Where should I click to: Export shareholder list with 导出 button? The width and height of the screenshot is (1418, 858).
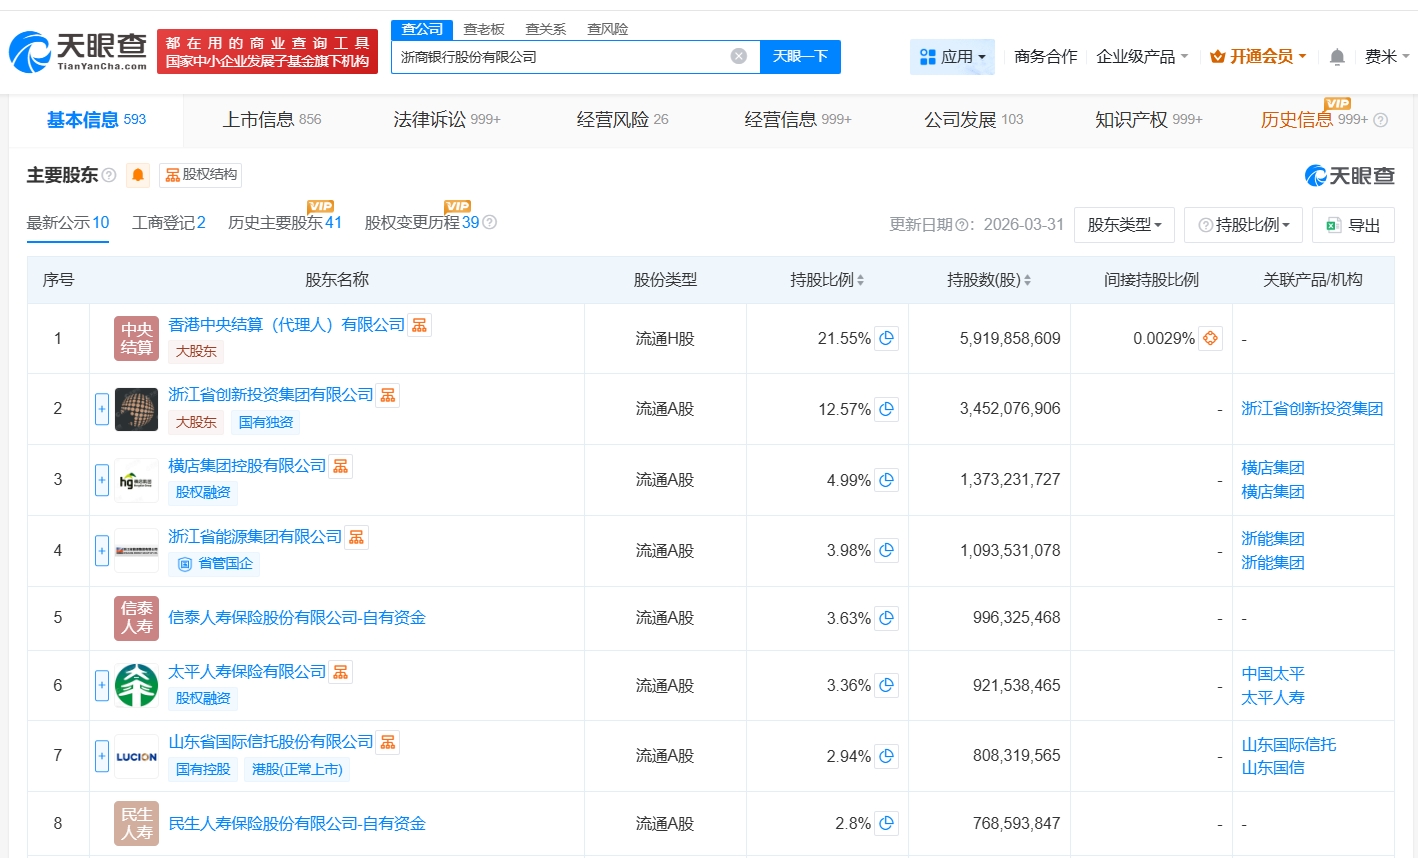tap(1353, 225)
